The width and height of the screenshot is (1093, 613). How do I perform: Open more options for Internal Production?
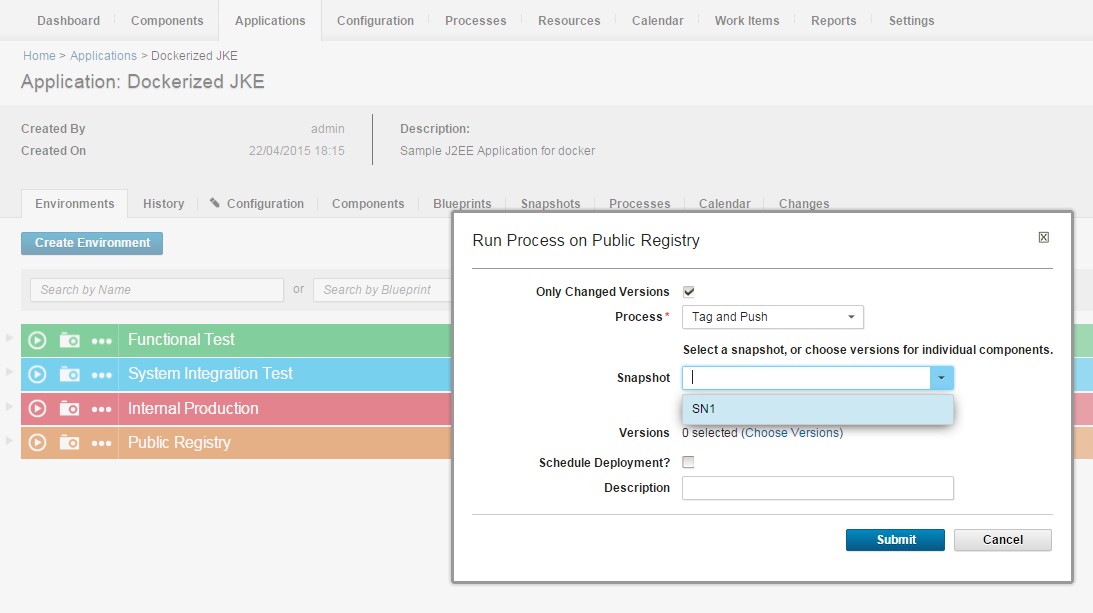click(x=102, y=409)
